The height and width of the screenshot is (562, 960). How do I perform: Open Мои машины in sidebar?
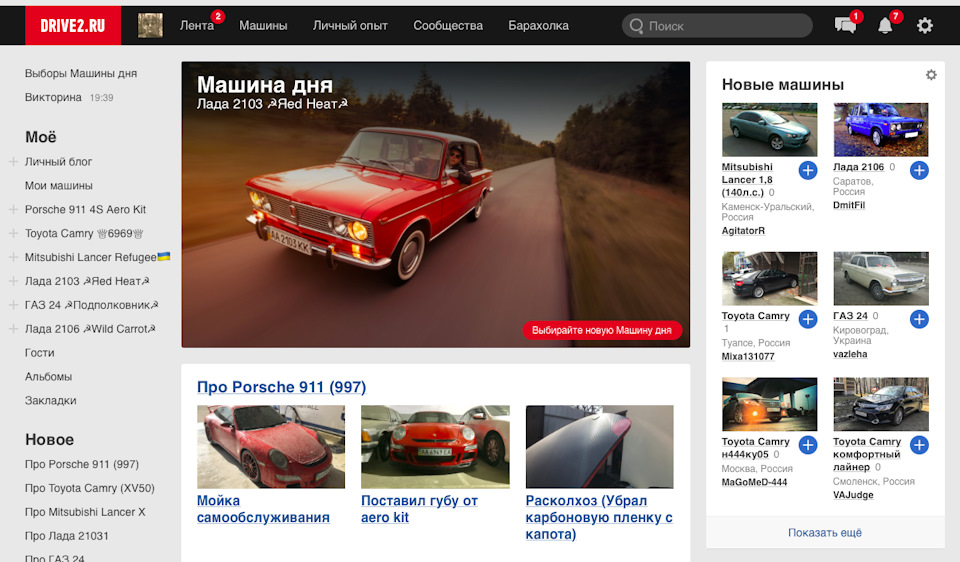[x=59, y=185]
